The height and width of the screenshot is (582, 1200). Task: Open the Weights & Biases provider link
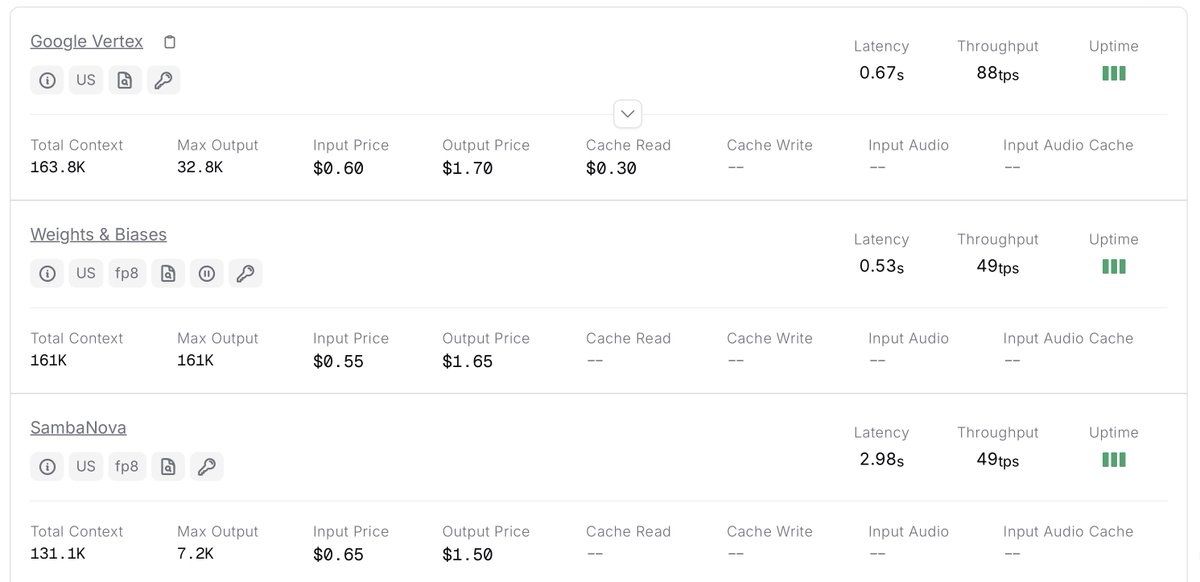98,234
